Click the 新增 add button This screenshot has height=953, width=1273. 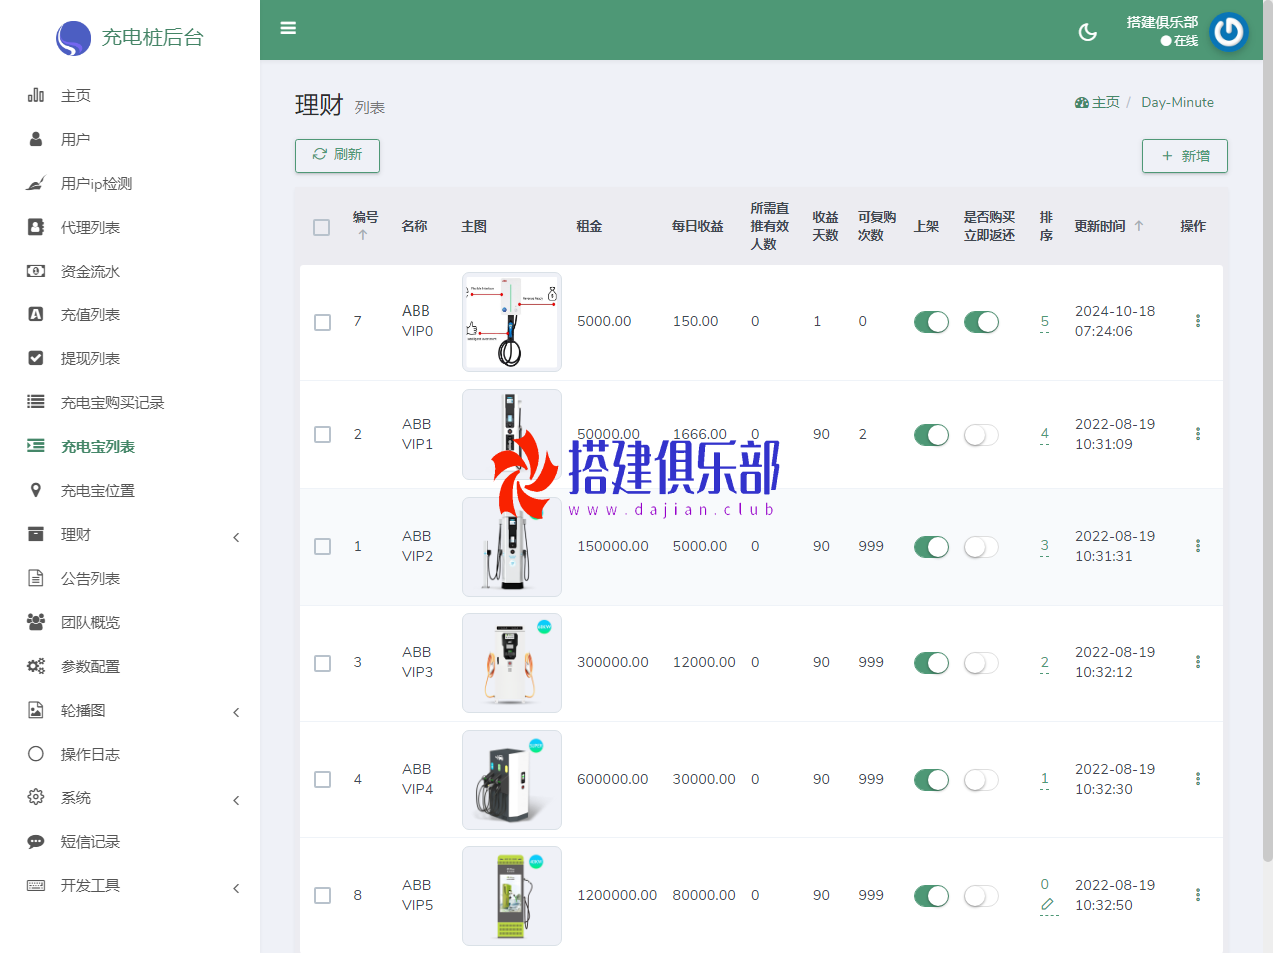click(1185, 156)
